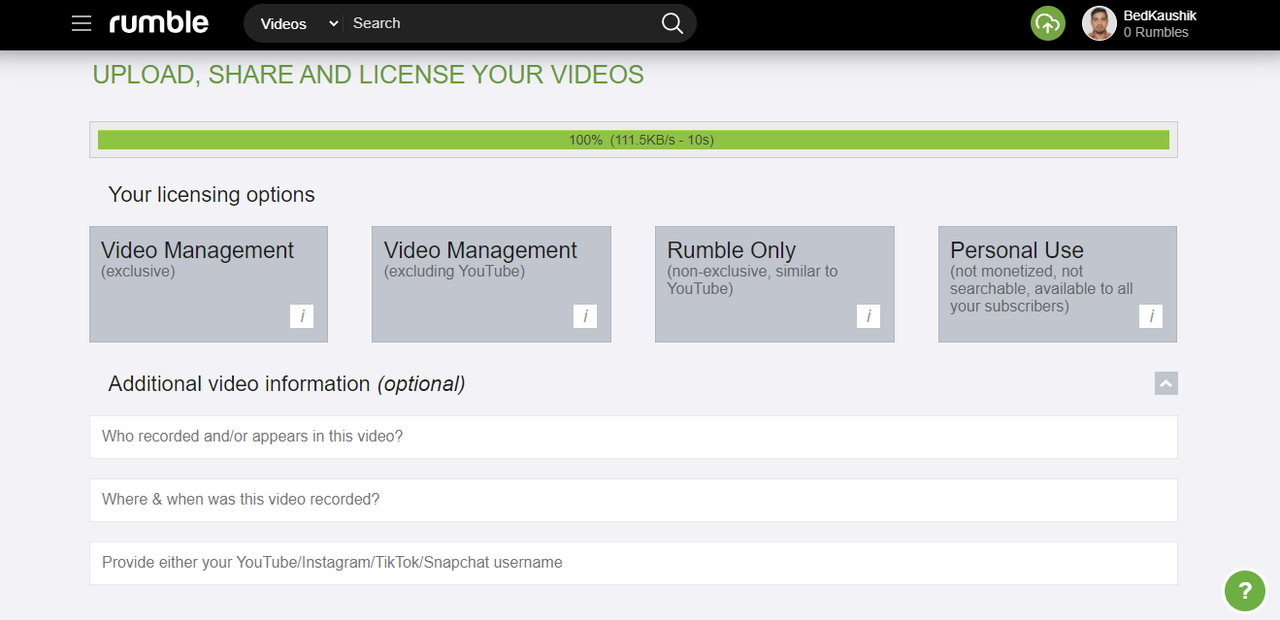Open the hamburger navigation menu
The height and width of the screenshot is (620, 1280).
(x=82, y=23)
